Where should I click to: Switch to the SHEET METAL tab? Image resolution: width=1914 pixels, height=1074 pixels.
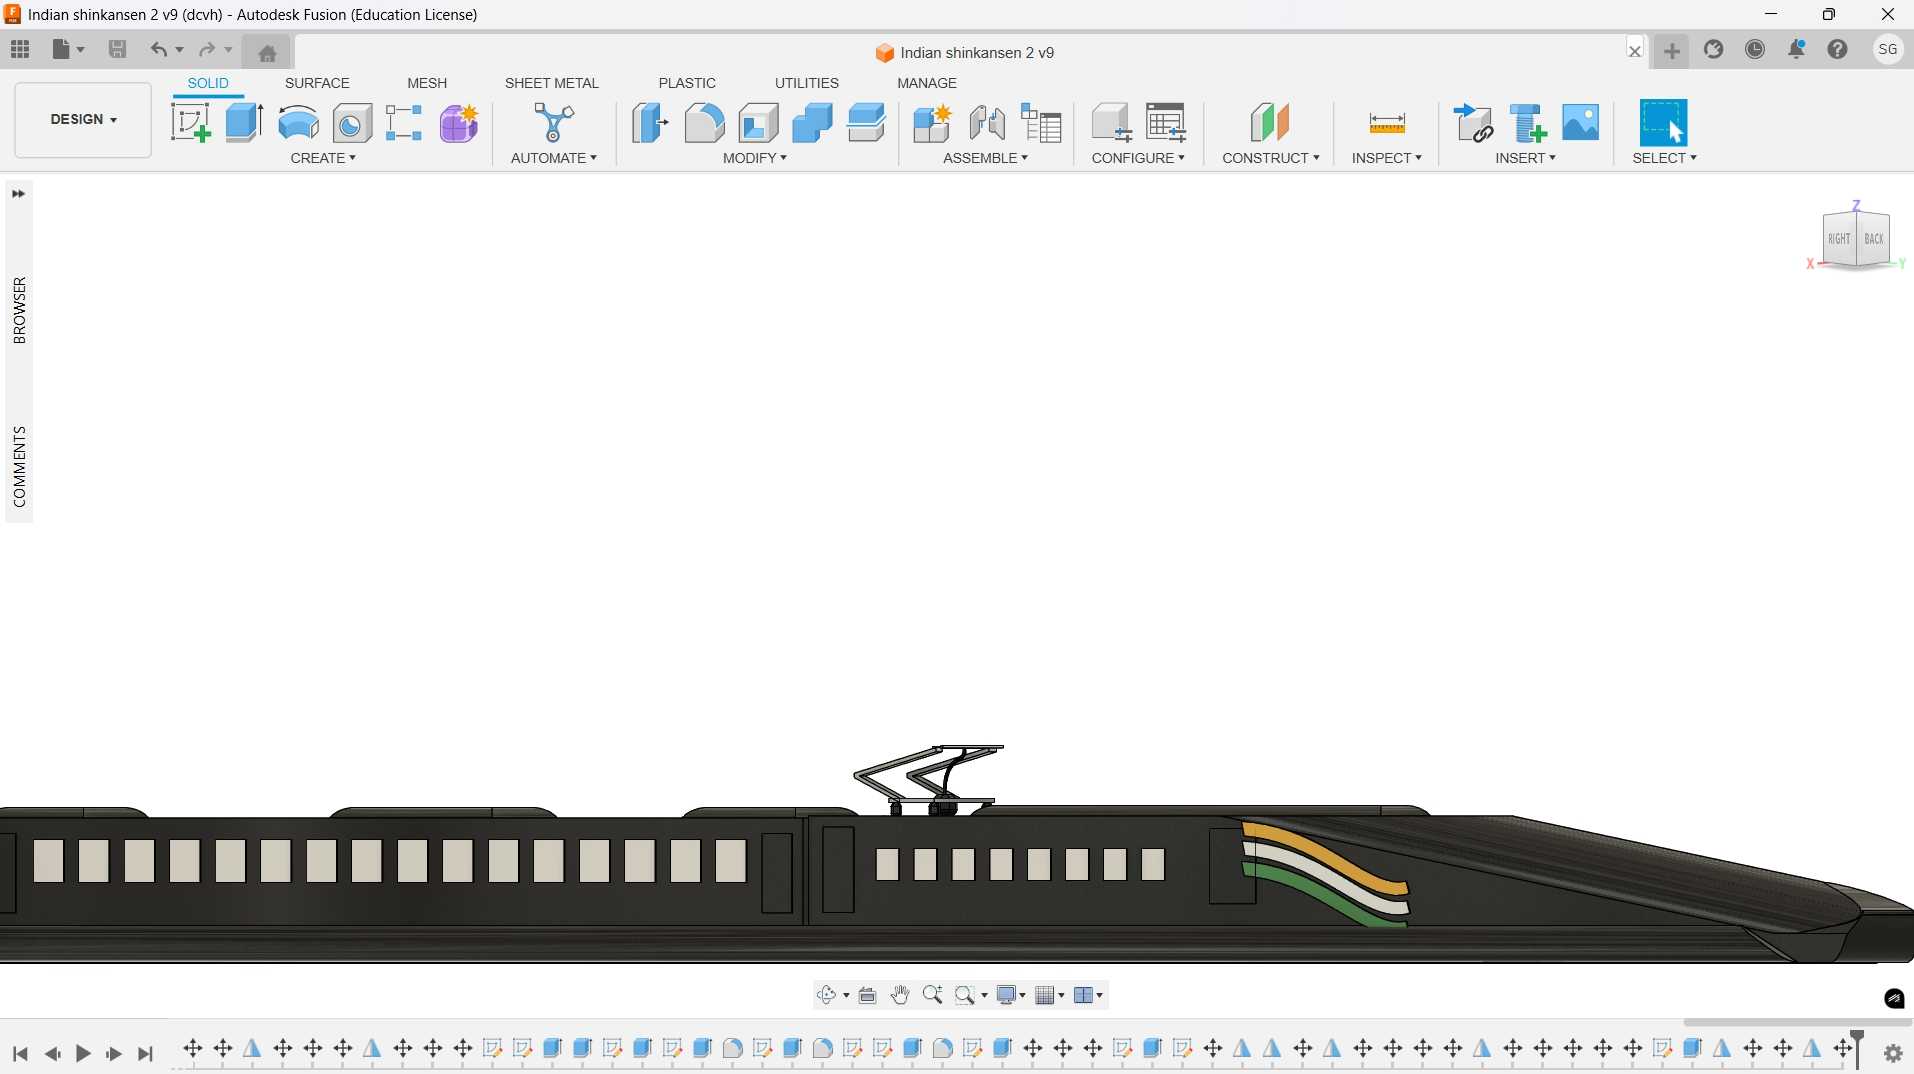551,83
